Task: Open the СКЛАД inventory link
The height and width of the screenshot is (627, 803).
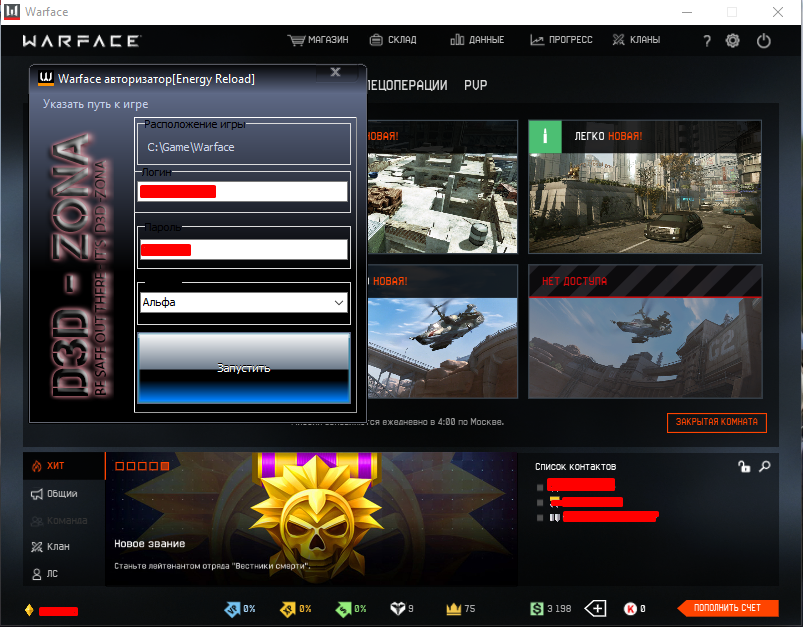Action: point(402,40)
